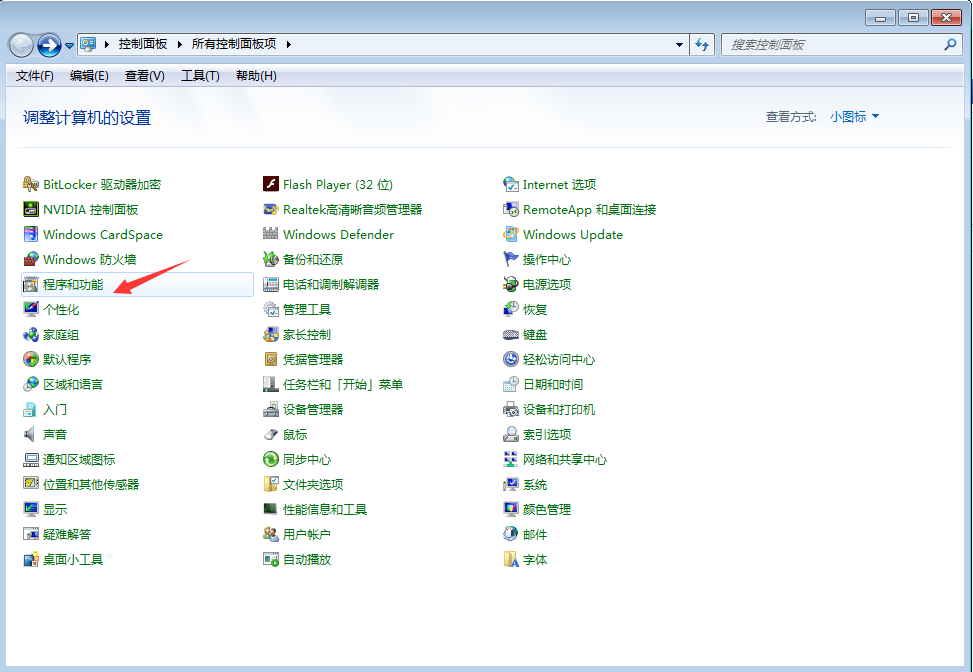Open the 邮件 icon
The width and height of the screenshot is (973, 672).
point(510,534)
